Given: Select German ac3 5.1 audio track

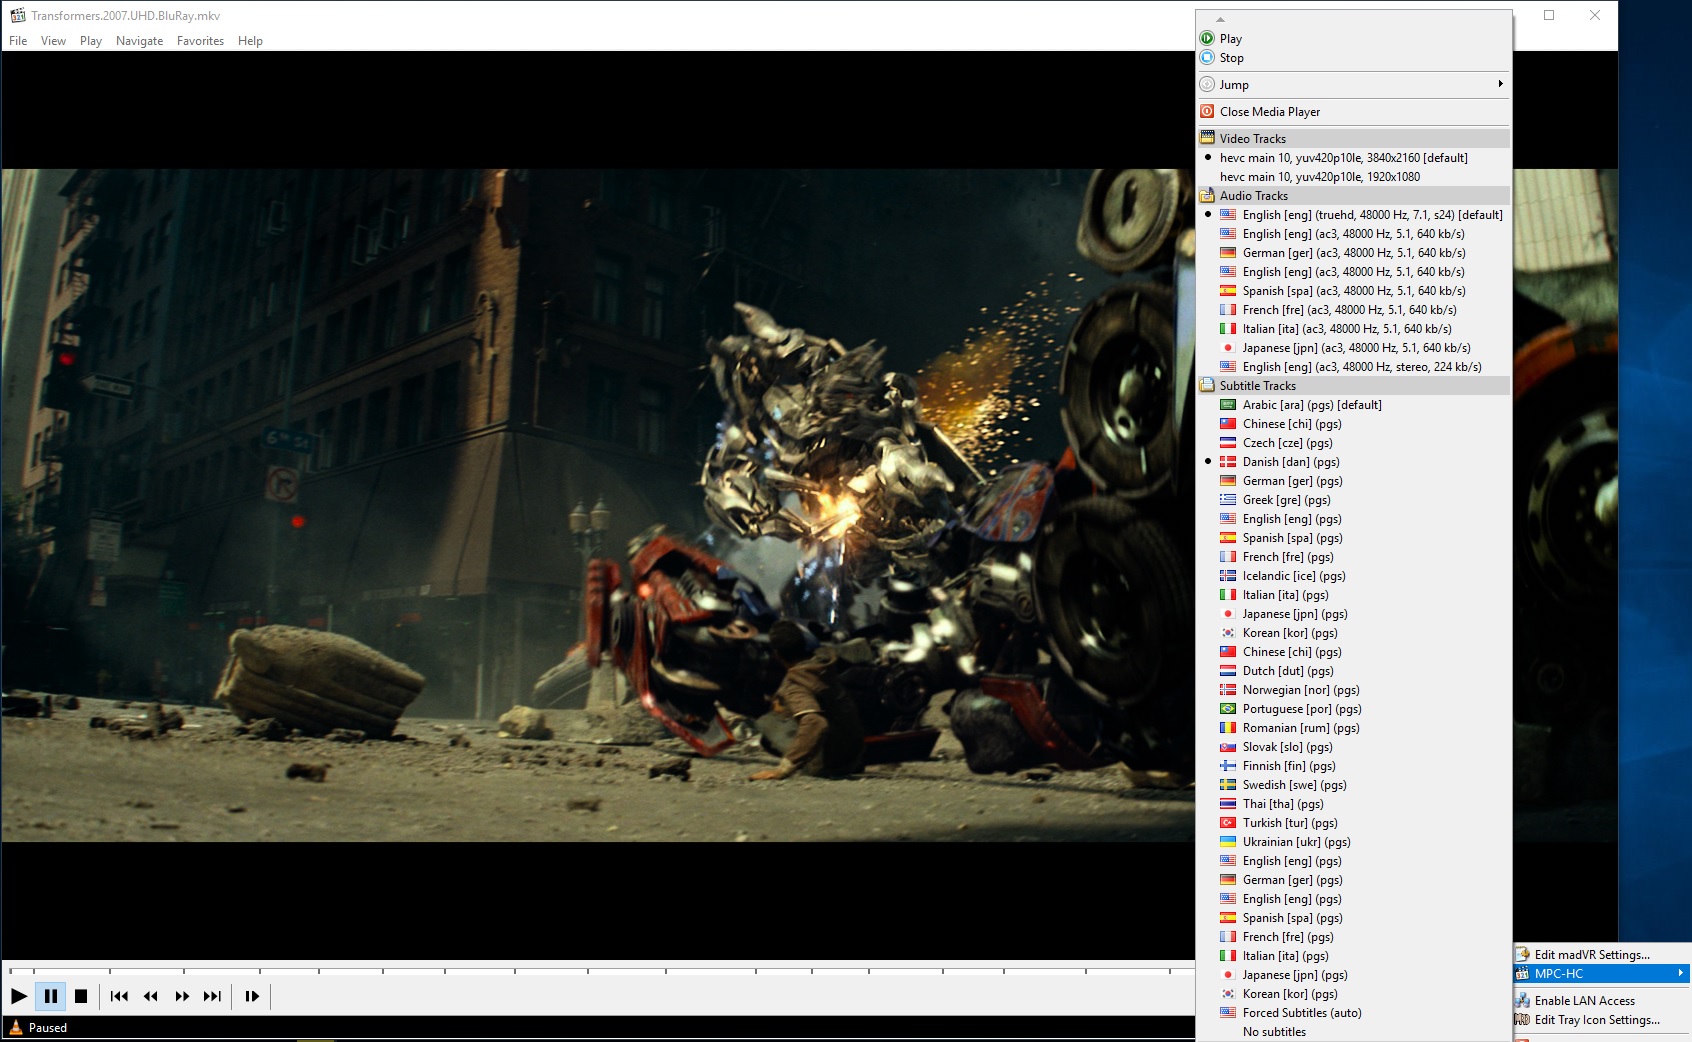Looking at the screenshot, I should (1354, 253).
